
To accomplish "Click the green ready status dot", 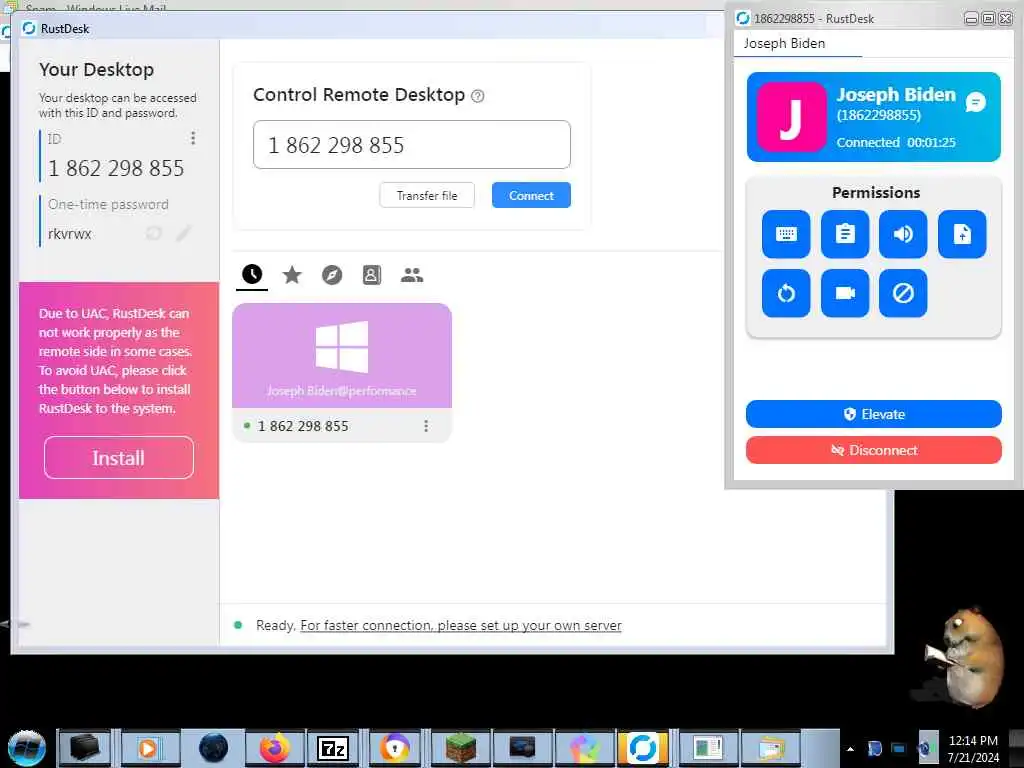I will pyautogui.click(x=238, y=625).
